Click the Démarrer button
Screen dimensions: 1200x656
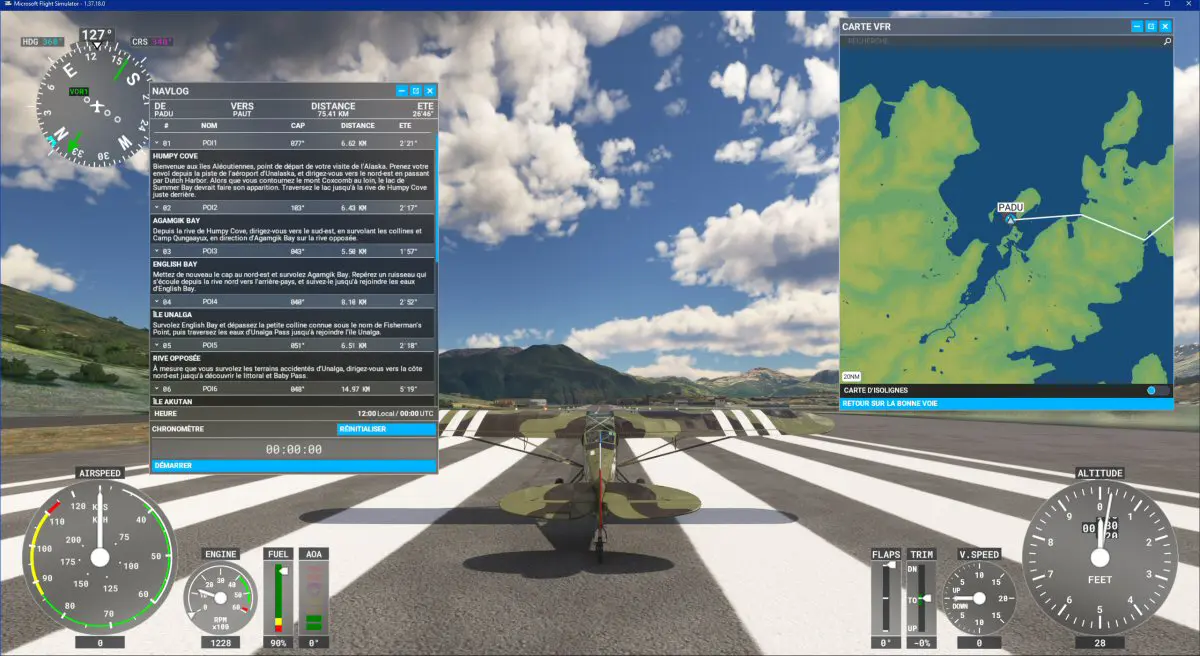293,466
